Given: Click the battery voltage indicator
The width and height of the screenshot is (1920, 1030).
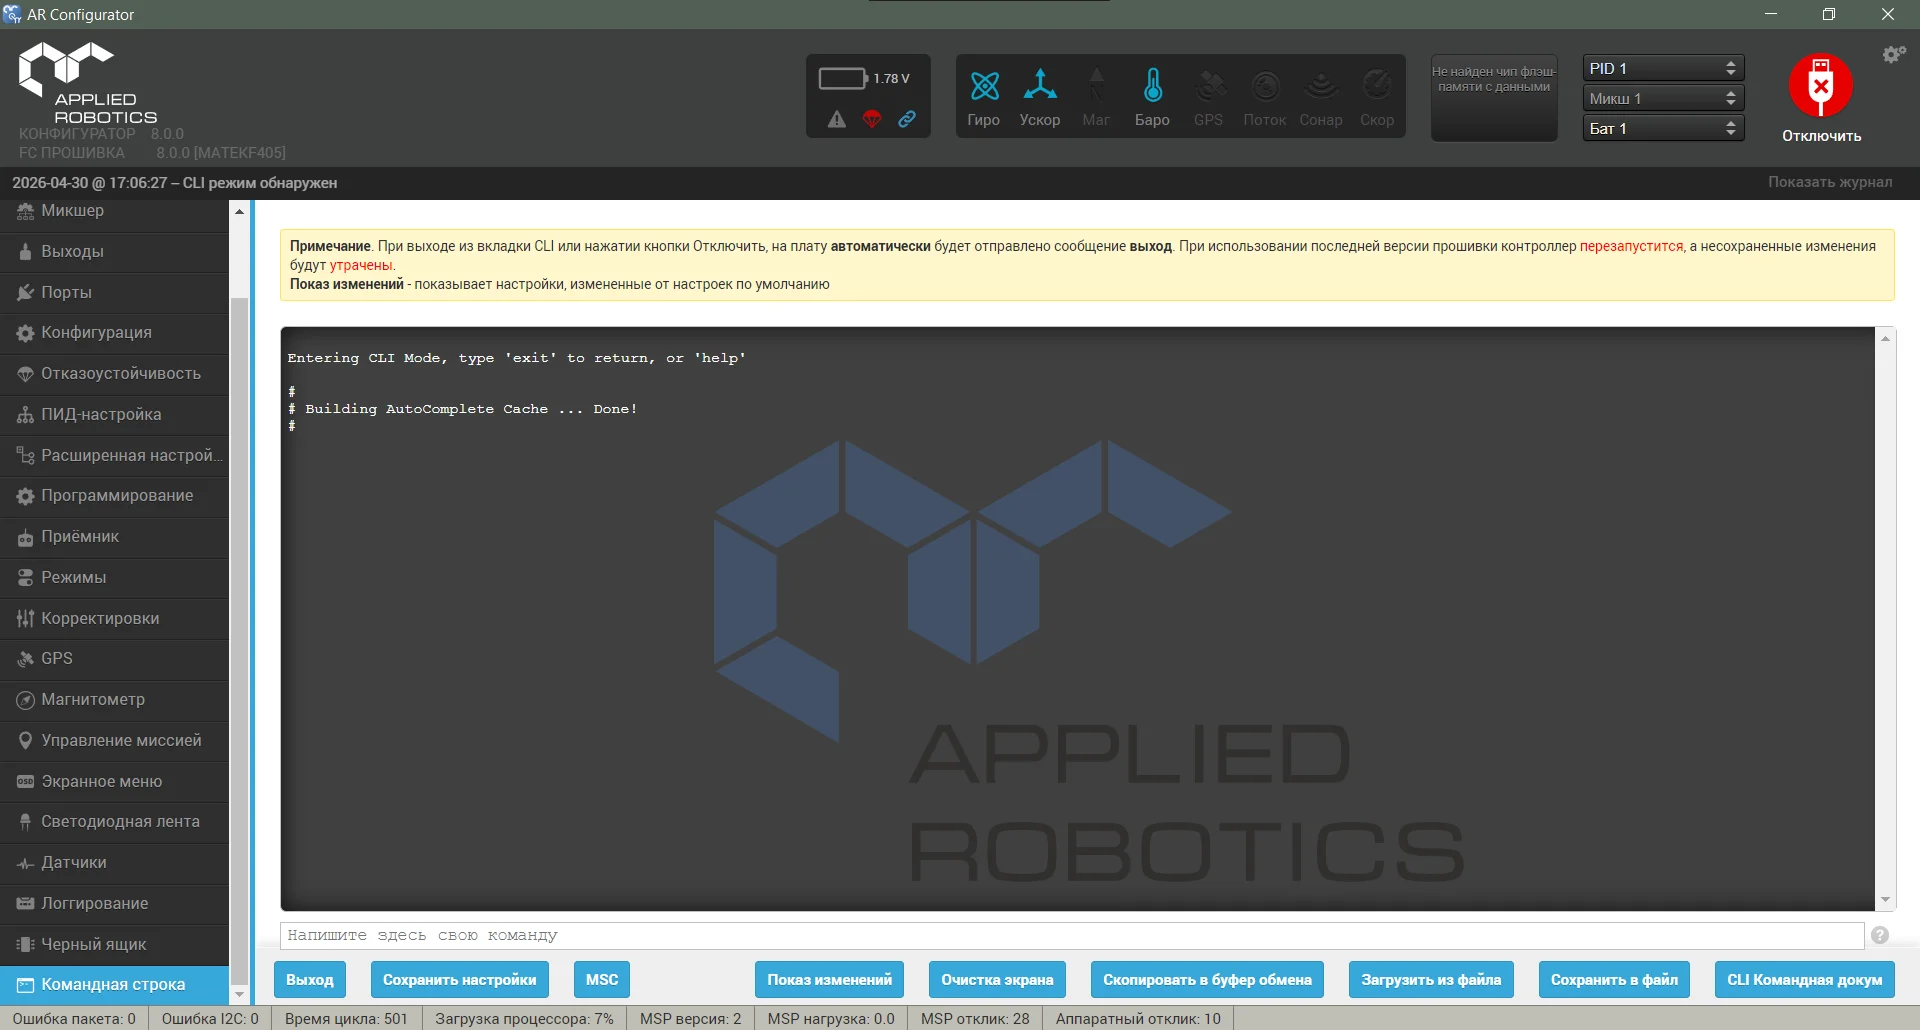Looking at the screenshot, I should click(865, 78).
